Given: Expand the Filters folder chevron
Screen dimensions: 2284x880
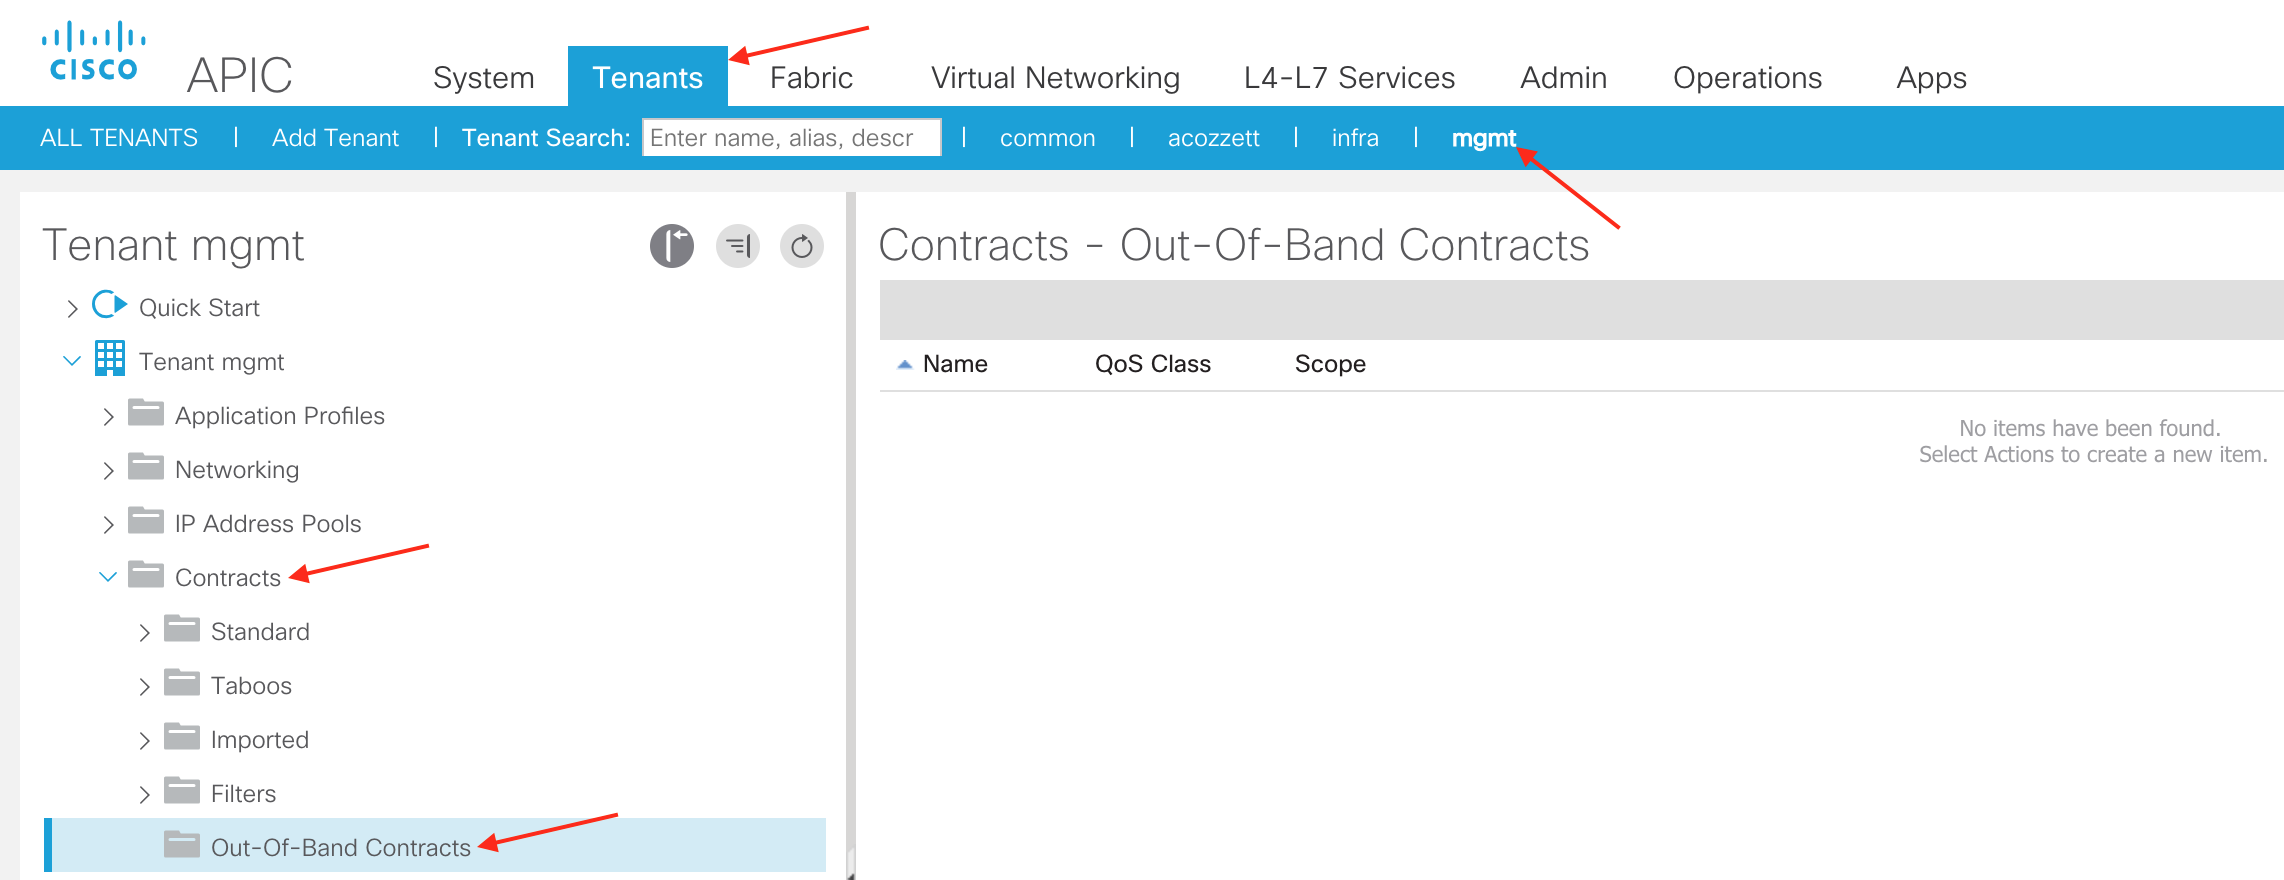Looking at the screenshot, I should (x=144, y=795).
